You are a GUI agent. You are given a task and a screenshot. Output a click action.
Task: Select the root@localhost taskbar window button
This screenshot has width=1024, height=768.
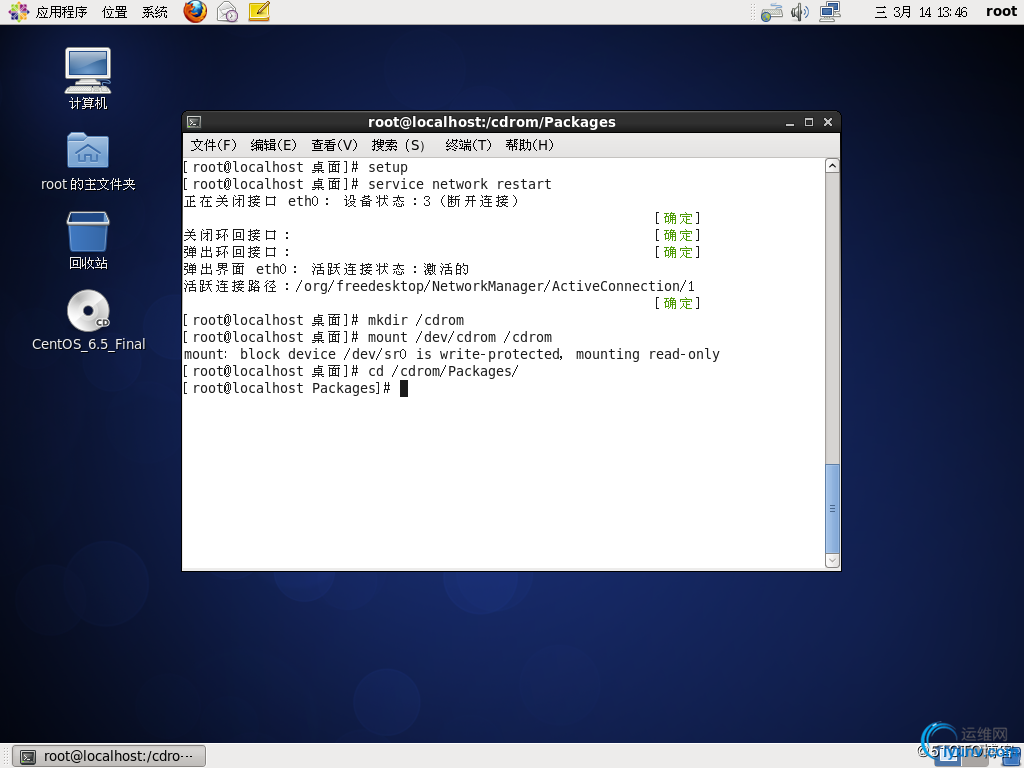pyautogui.click(x=110, y=756)
